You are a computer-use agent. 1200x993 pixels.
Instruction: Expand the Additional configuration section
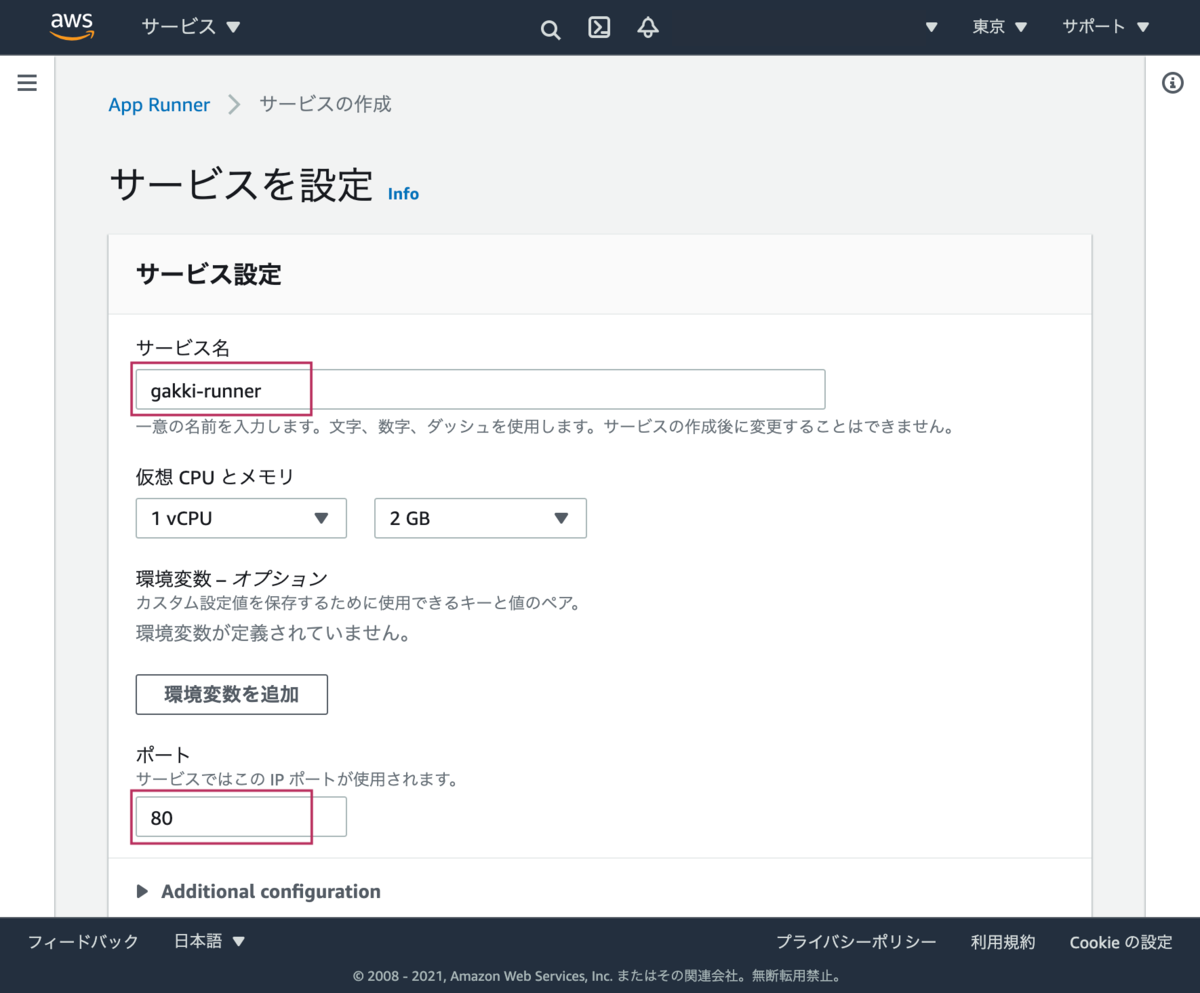[x=258, y=891]
